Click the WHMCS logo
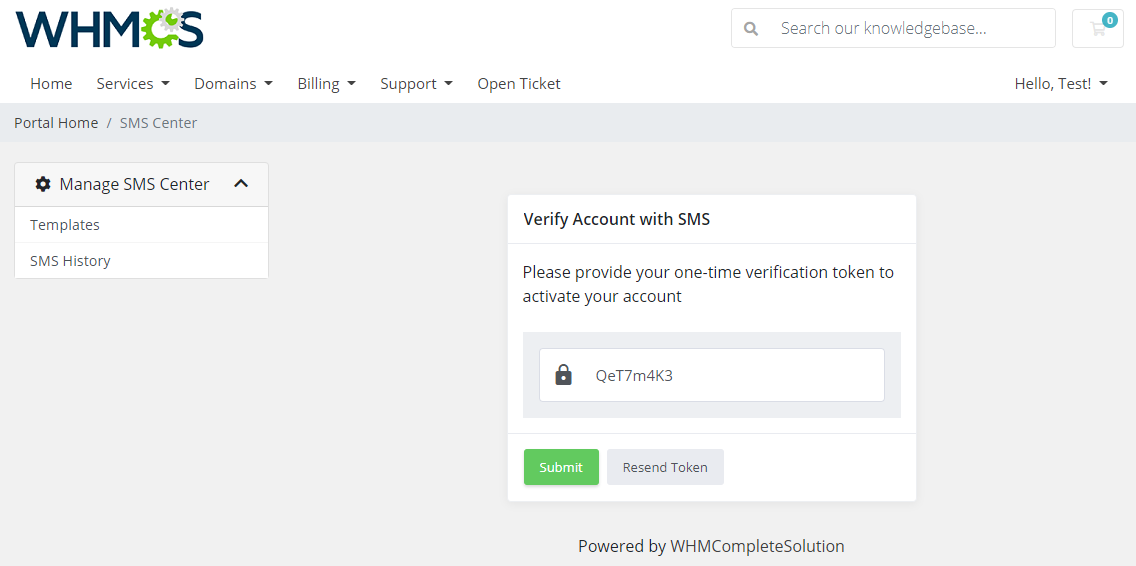Image resolution: width=1136 pixels, height=566 pixels. tap(109, 29)
